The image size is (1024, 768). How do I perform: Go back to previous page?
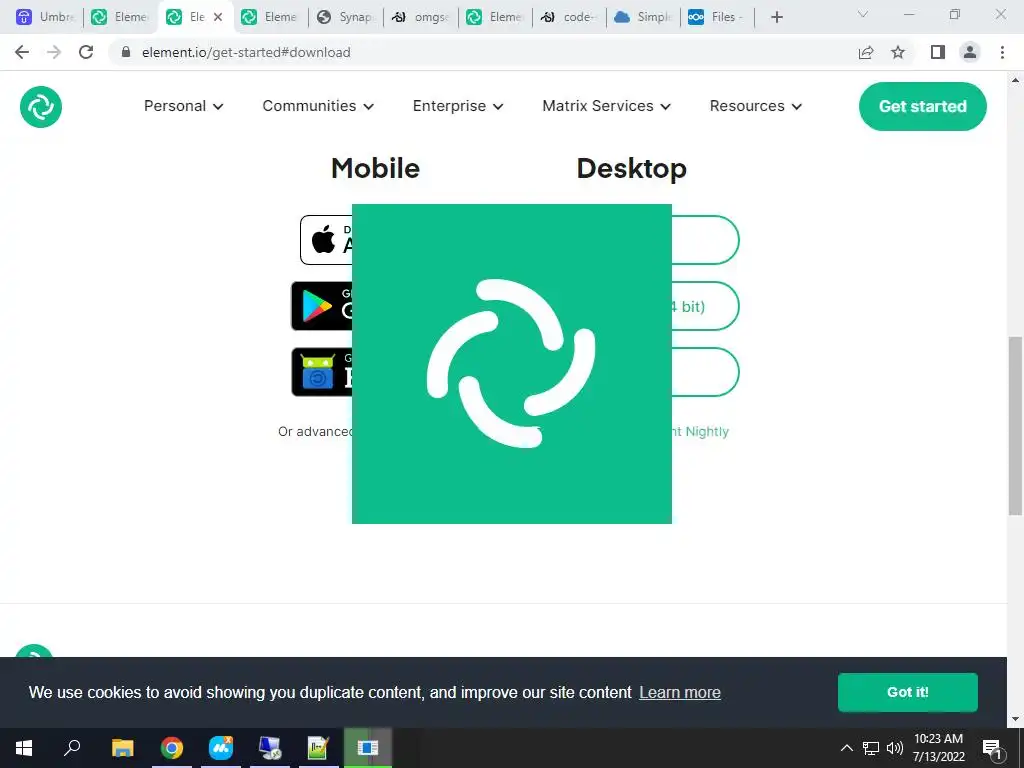point(22,52)
